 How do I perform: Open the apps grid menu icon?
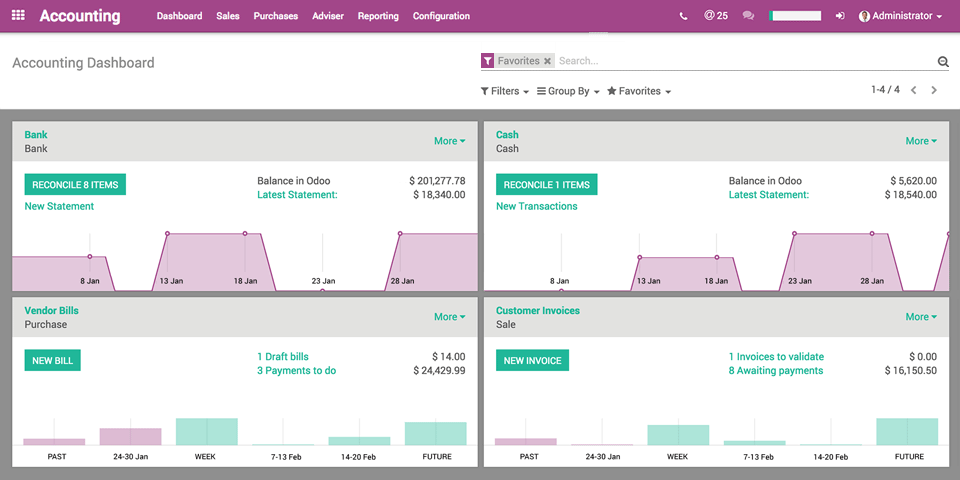pyautogui.click(x=18, y=16)
